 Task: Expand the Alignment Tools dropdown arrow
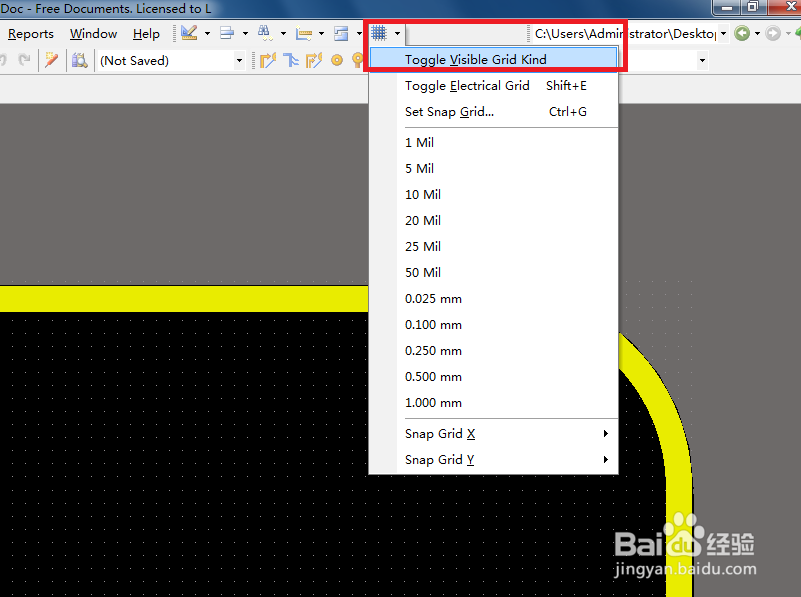pyautogui.click(x=245, y=34)
